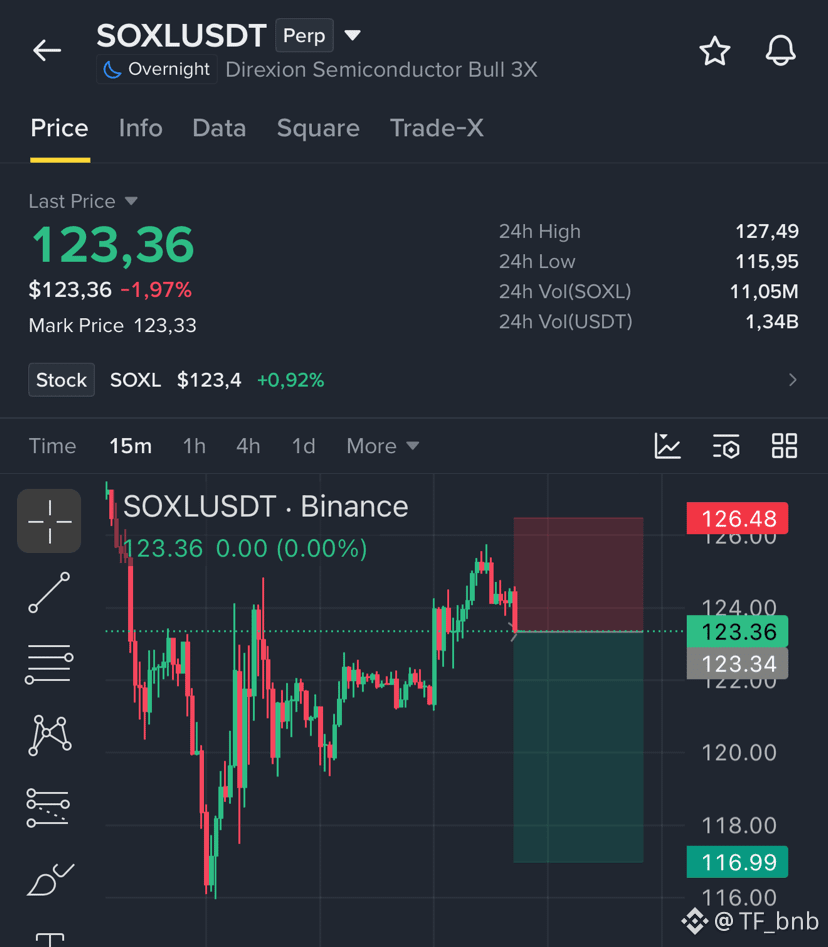Open the SOXLUSDT pair selector dropdown arrow
This screenshot has width=828, height=947.
pyautogui.click(x=353, y=36)
